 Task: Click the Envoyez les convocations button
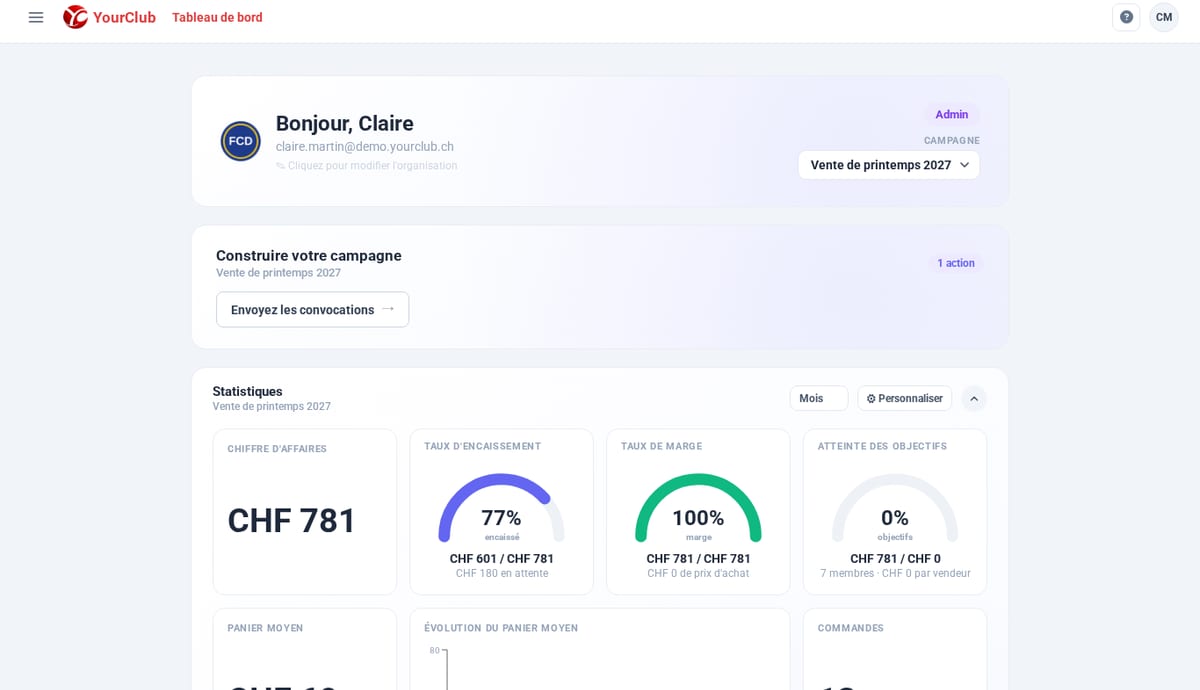coord(312,310)
